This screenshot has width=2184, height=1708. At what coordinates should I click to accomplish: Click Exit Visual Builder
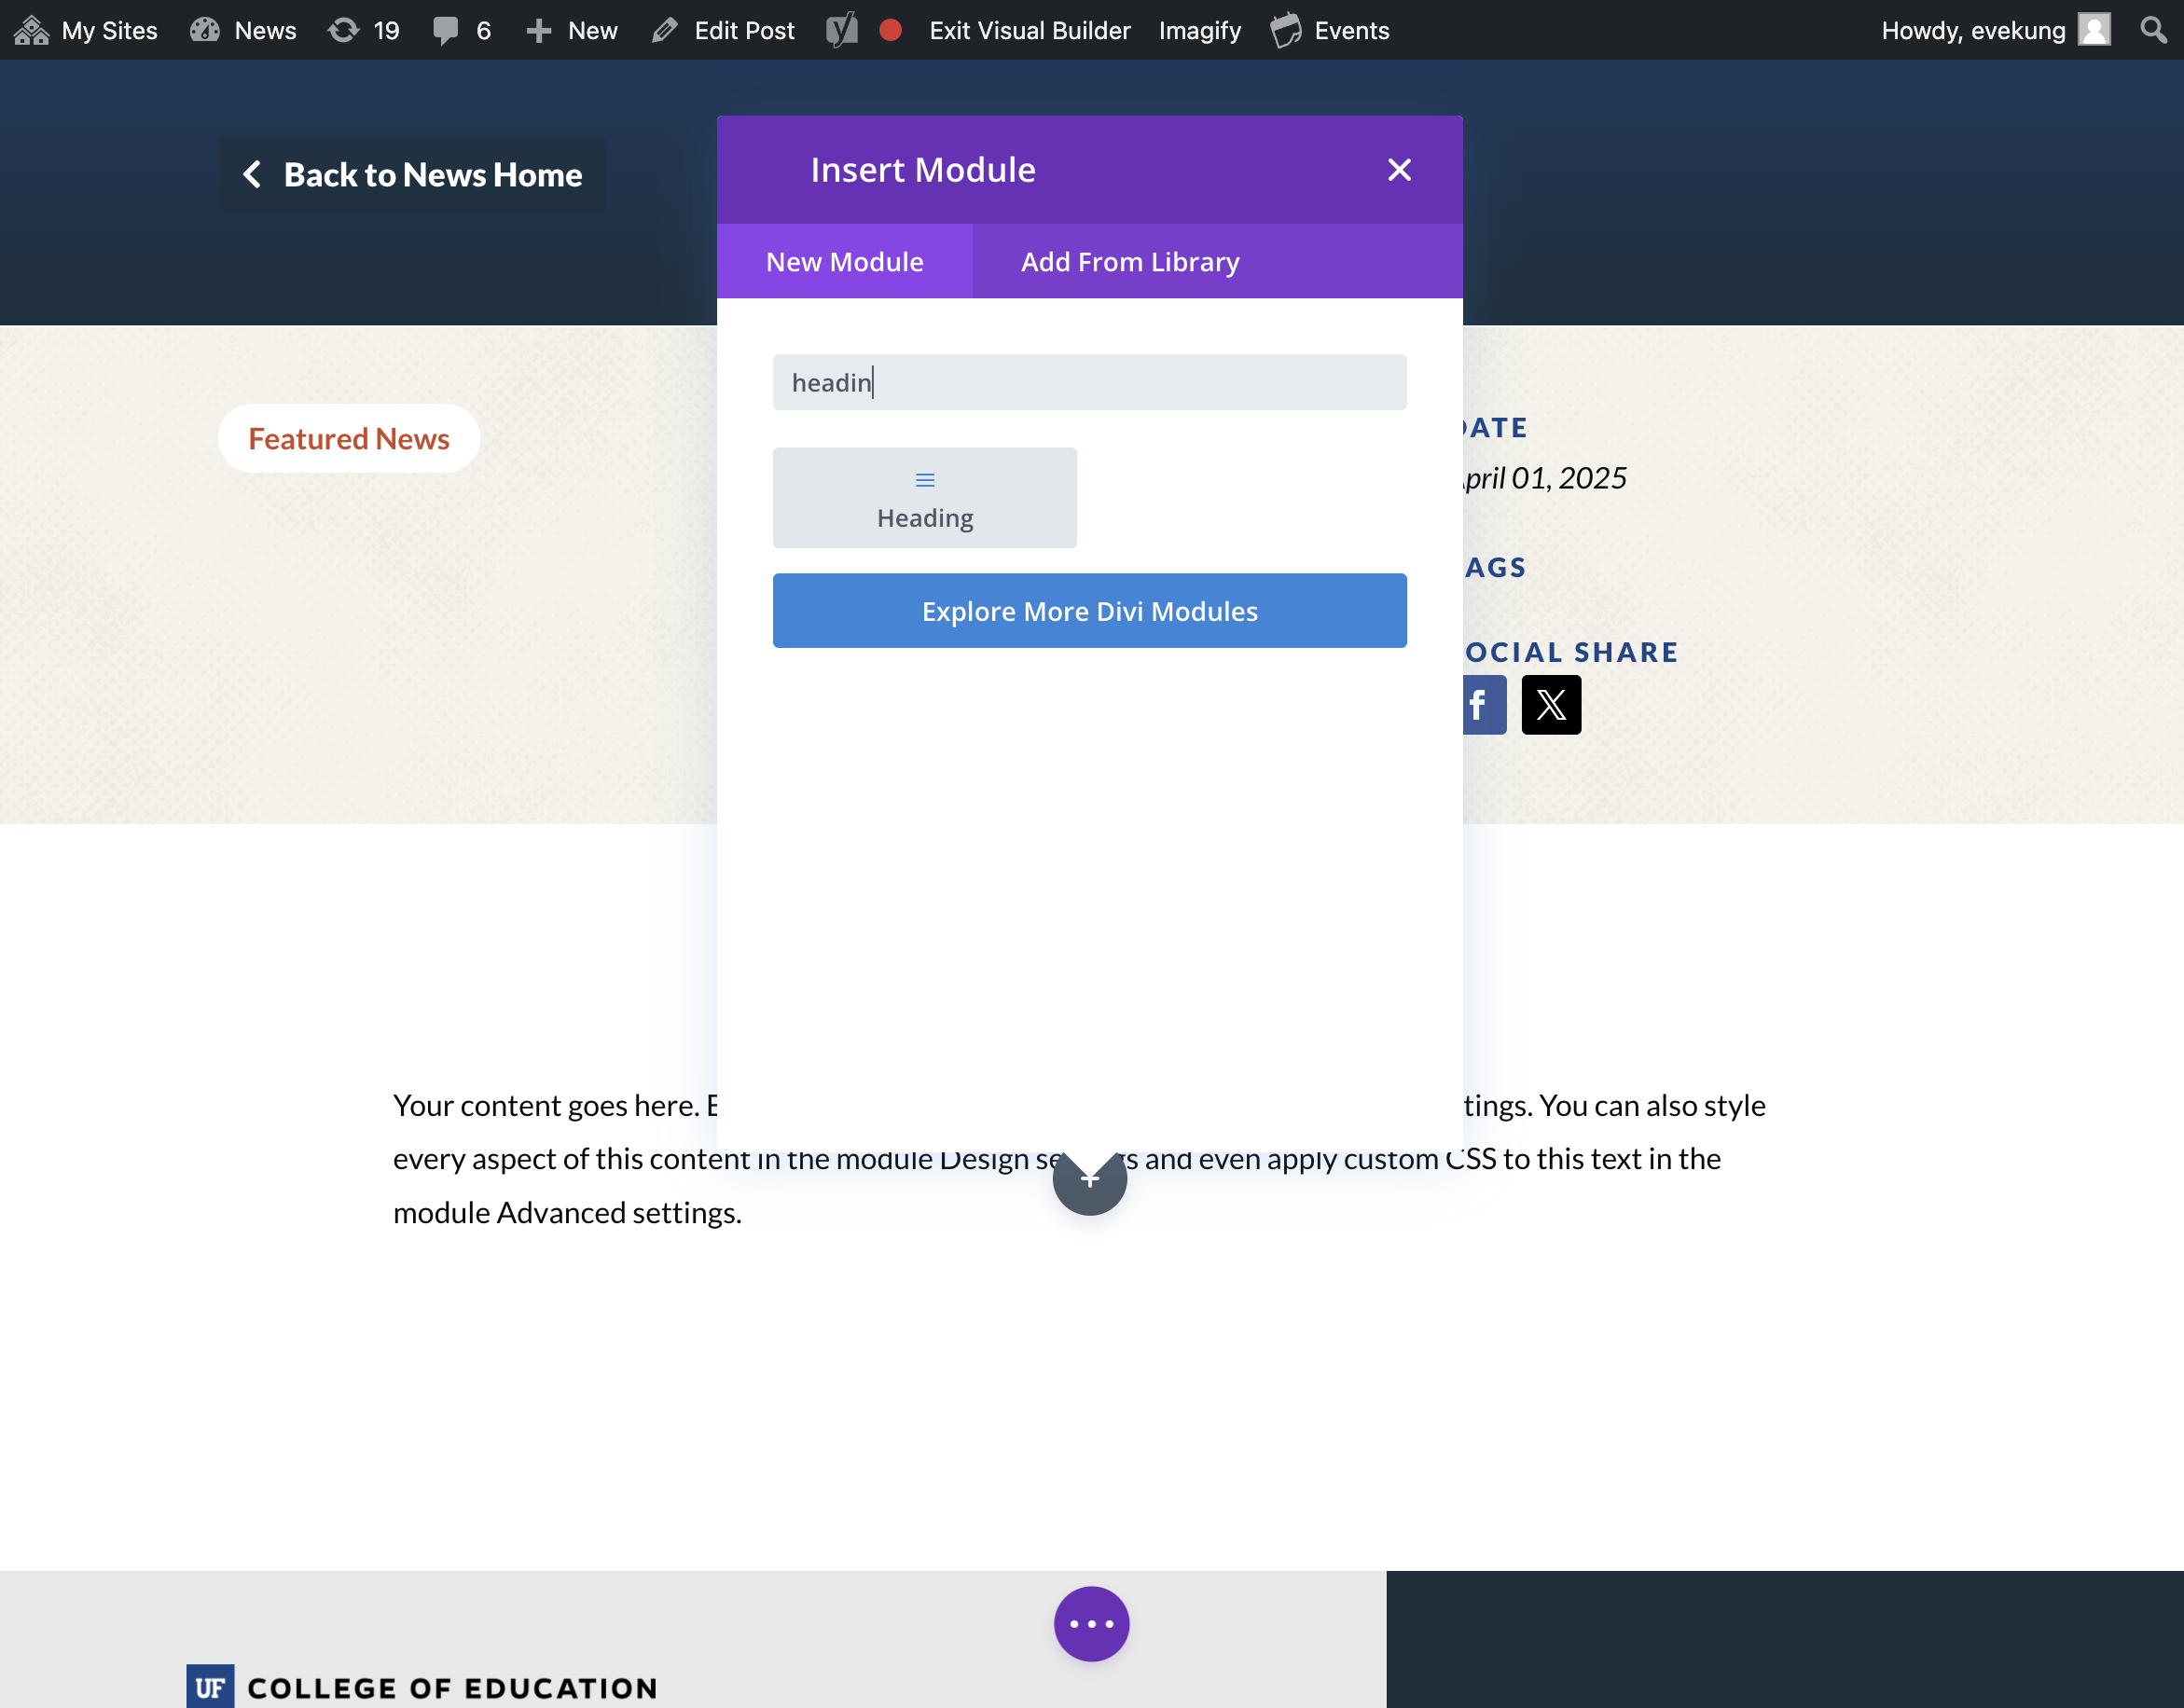pyautogui.click(x=1029, y=30)
